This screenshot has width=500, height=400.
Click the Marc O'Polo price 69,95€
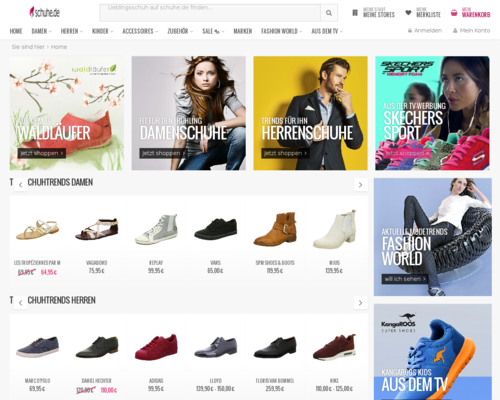click(37, 389)
